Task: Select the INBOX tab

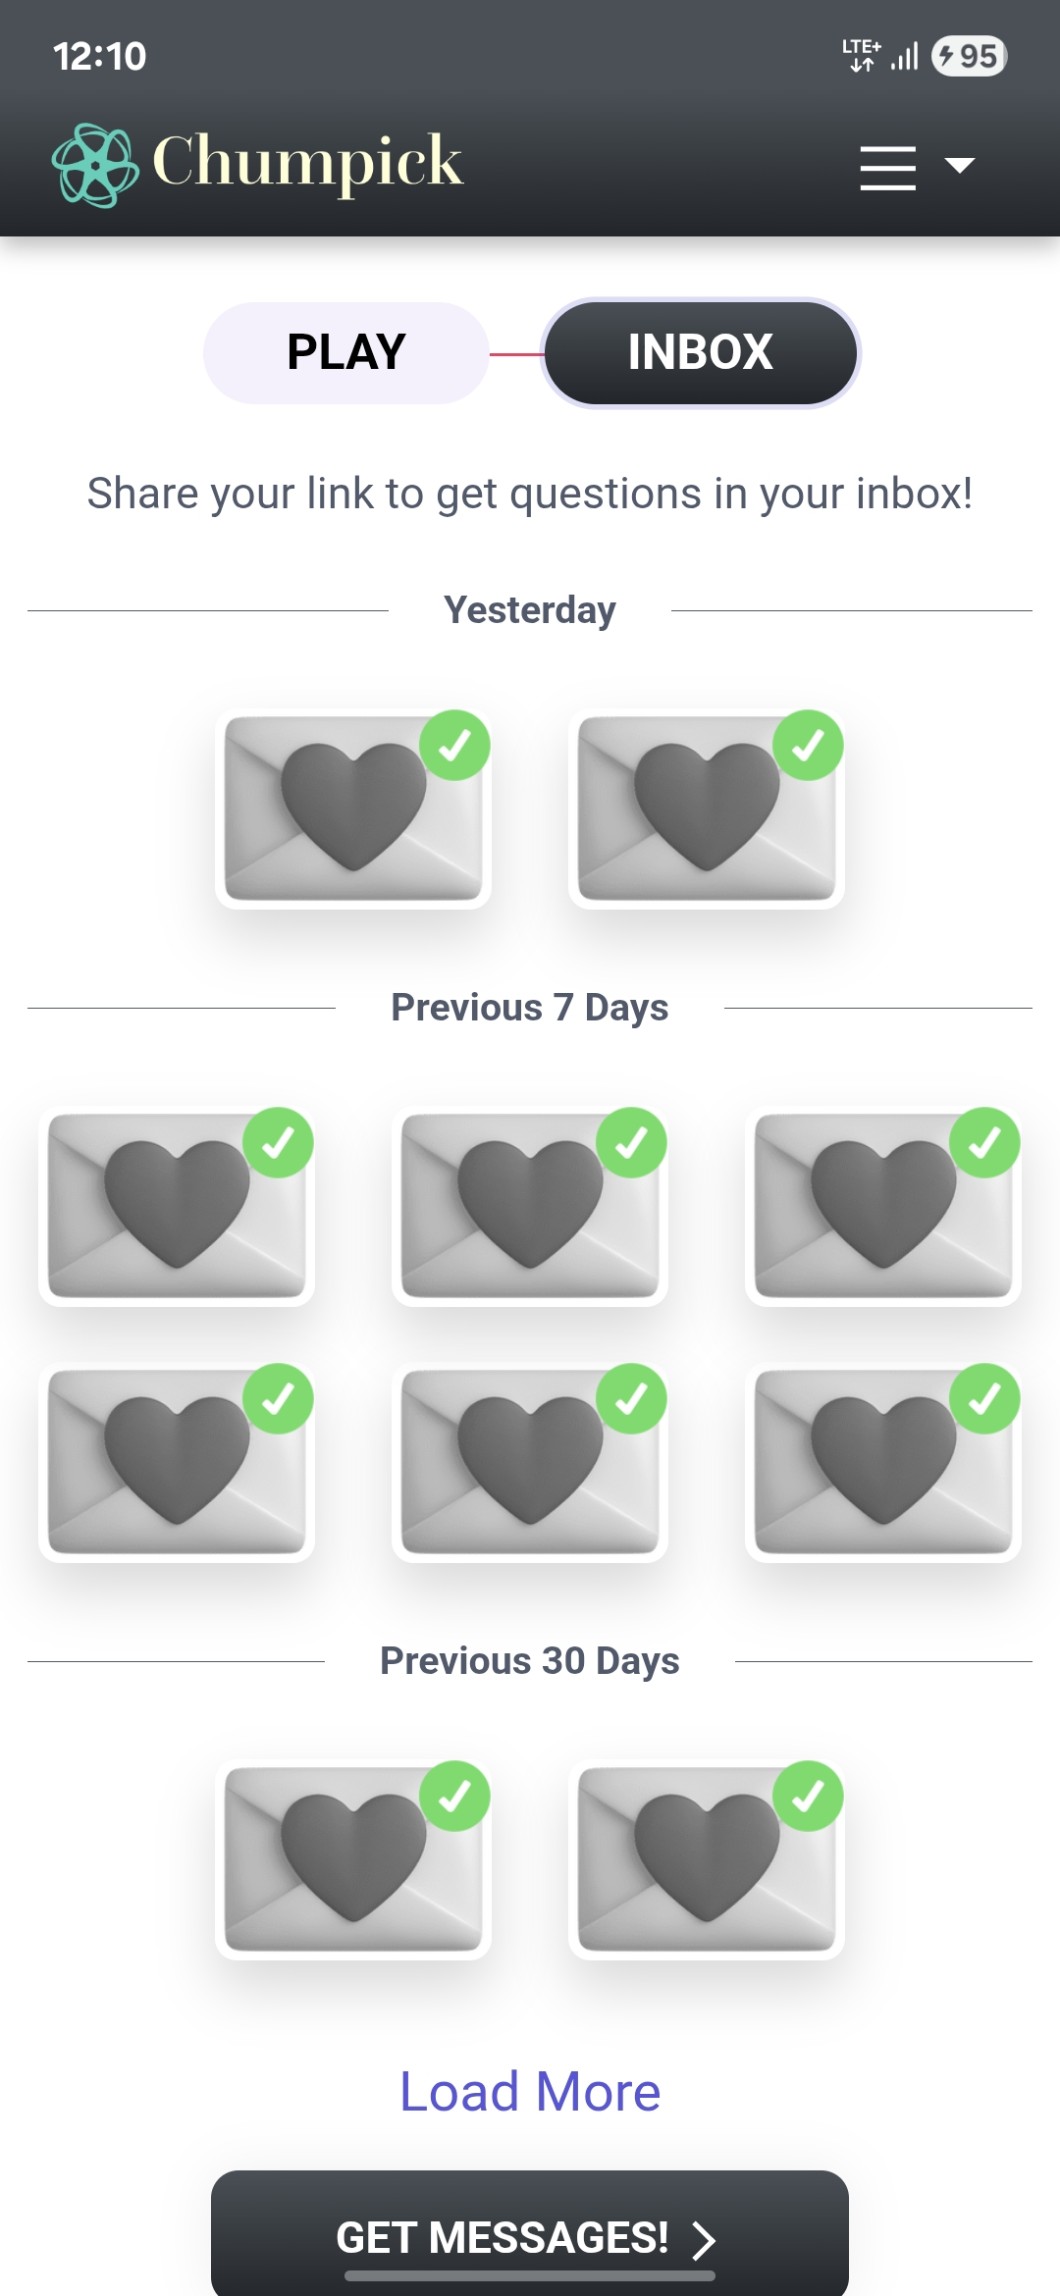Action: coord(700,353)
